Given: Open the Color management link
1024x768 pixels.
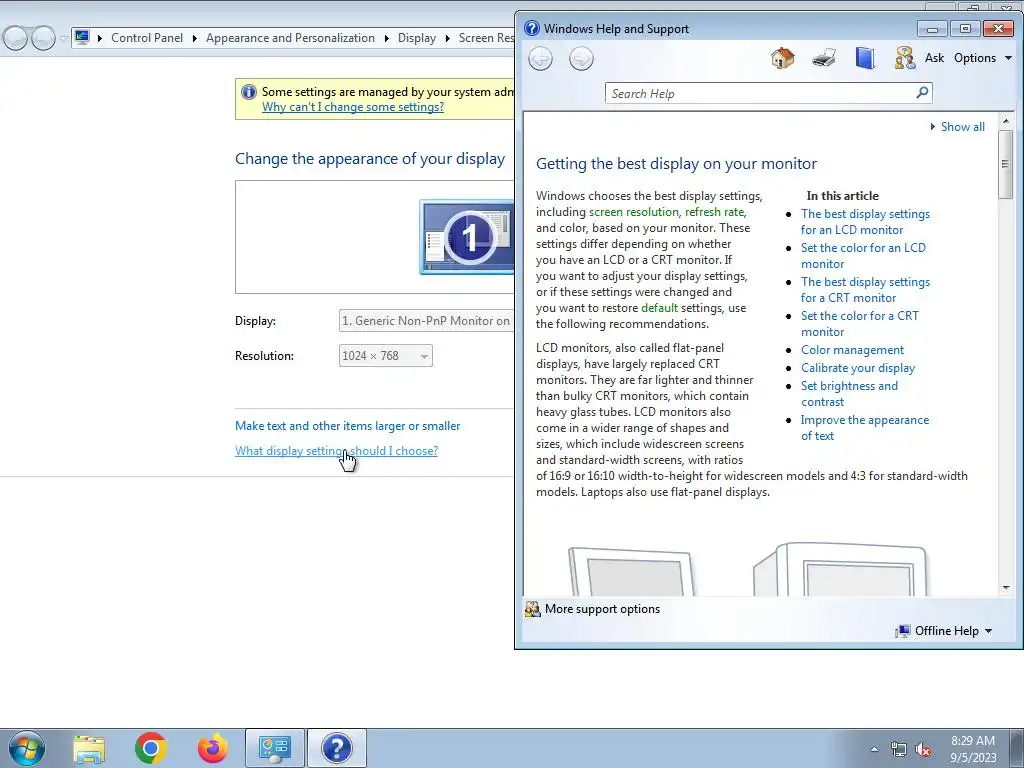Looking at the screenshot, I should pyautogui.click(x=852, y=350).
